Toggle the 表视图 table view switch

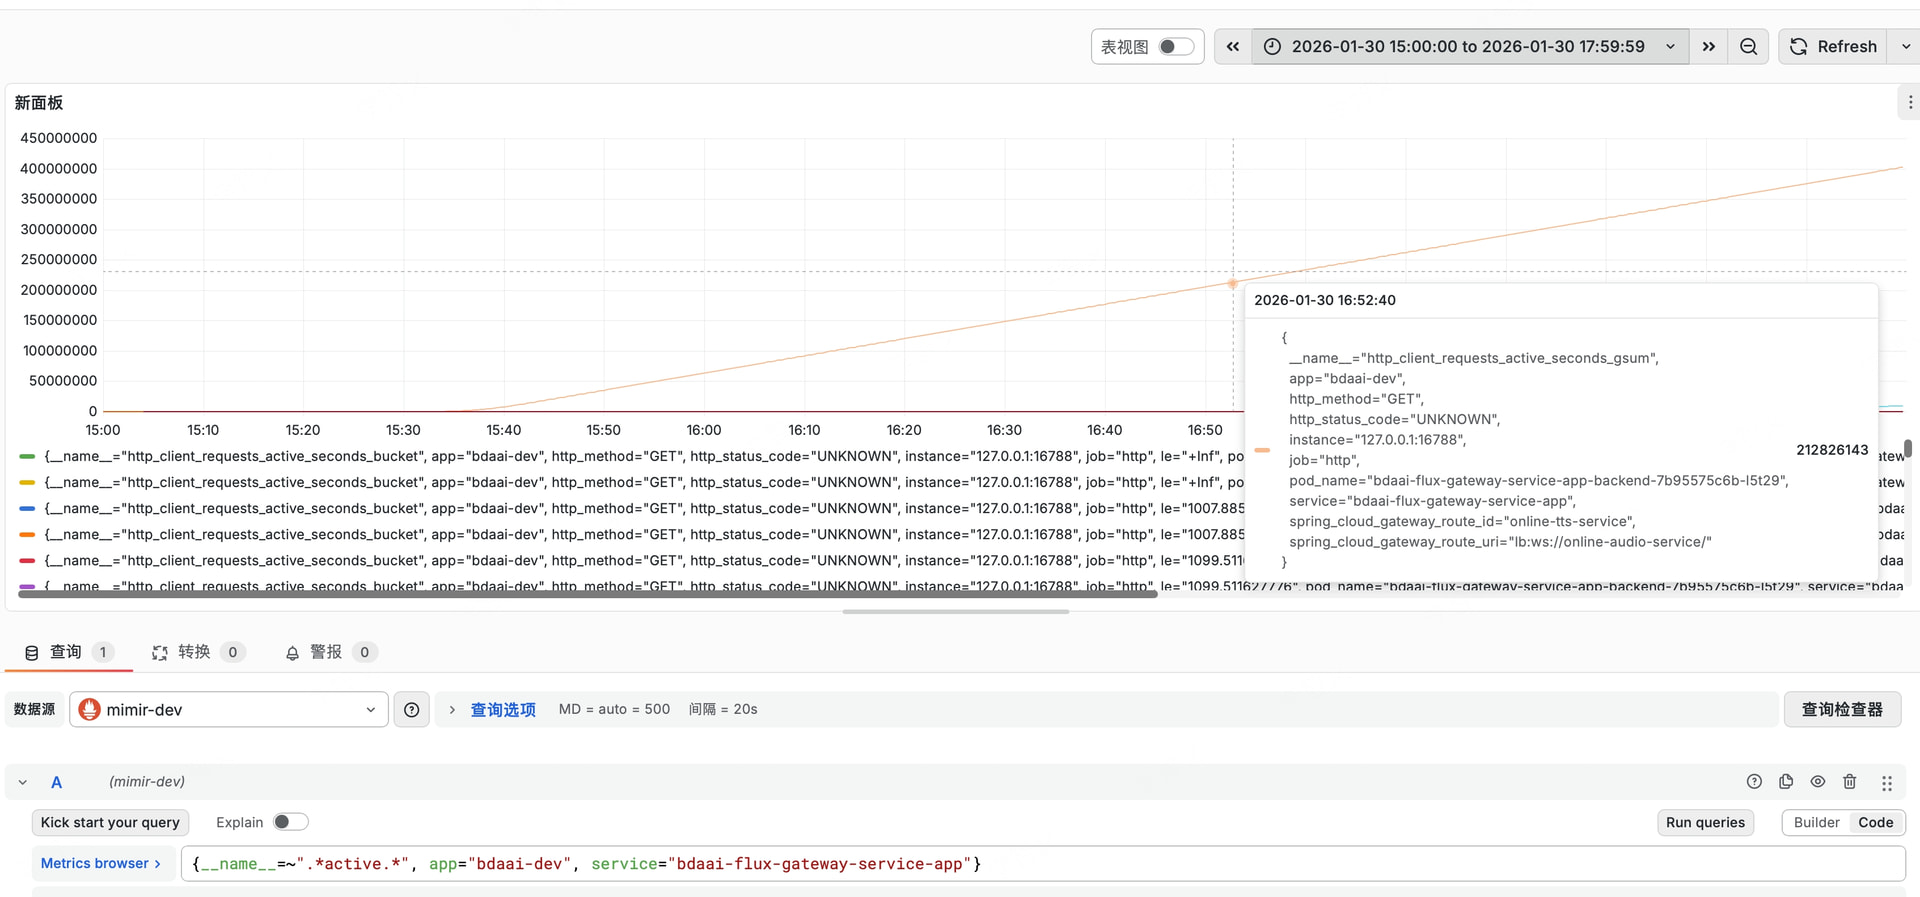click(1176, 46)
